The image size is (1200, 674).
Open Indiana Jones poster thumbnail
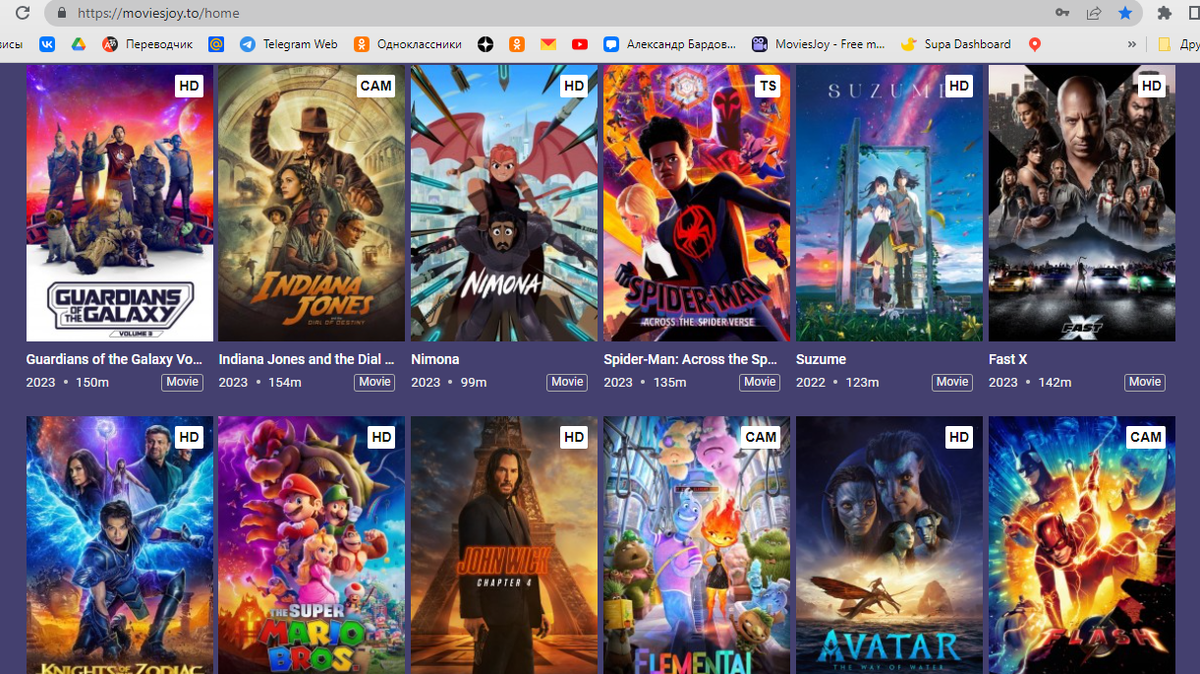pyautogui.click(x=311, y=203)
